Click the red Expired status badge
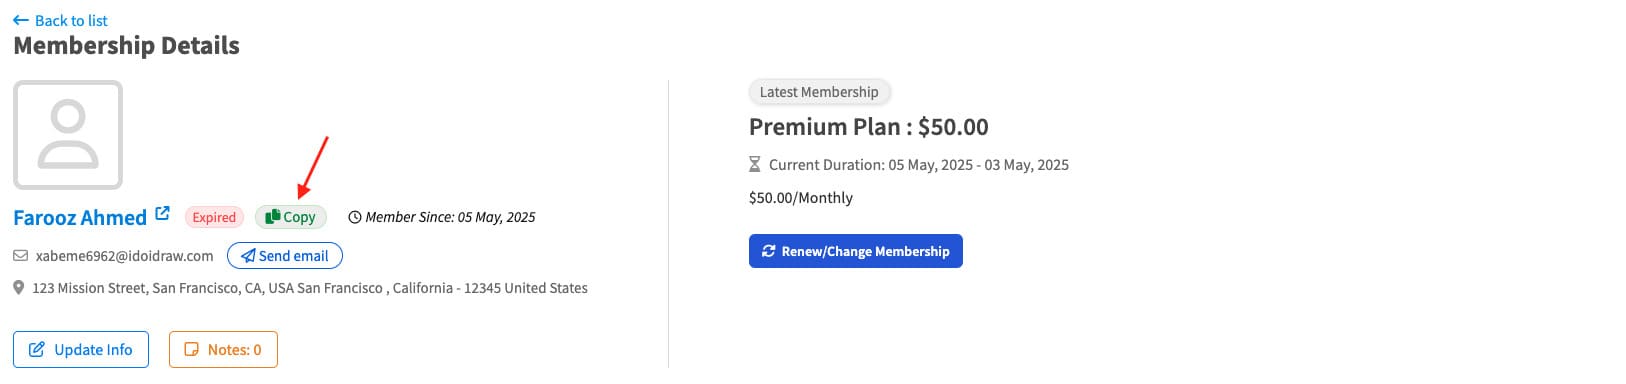 pyautogui.click(x=214, y=217)
